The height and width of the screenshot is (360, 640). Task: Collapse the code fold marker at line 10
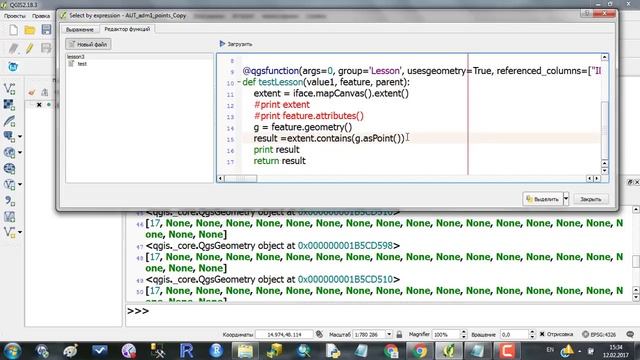click(239, 82)
